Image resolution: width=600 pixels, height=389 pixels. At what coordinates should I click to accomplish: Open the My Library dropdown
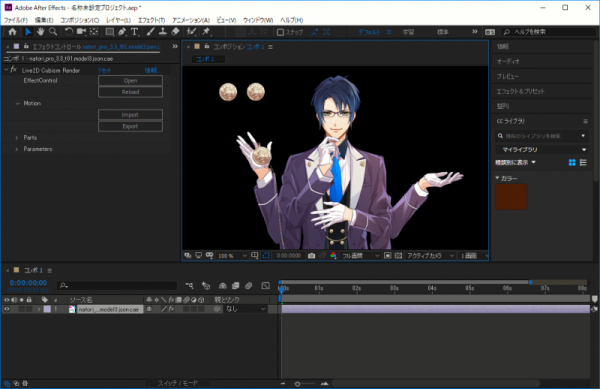point(542,150)
